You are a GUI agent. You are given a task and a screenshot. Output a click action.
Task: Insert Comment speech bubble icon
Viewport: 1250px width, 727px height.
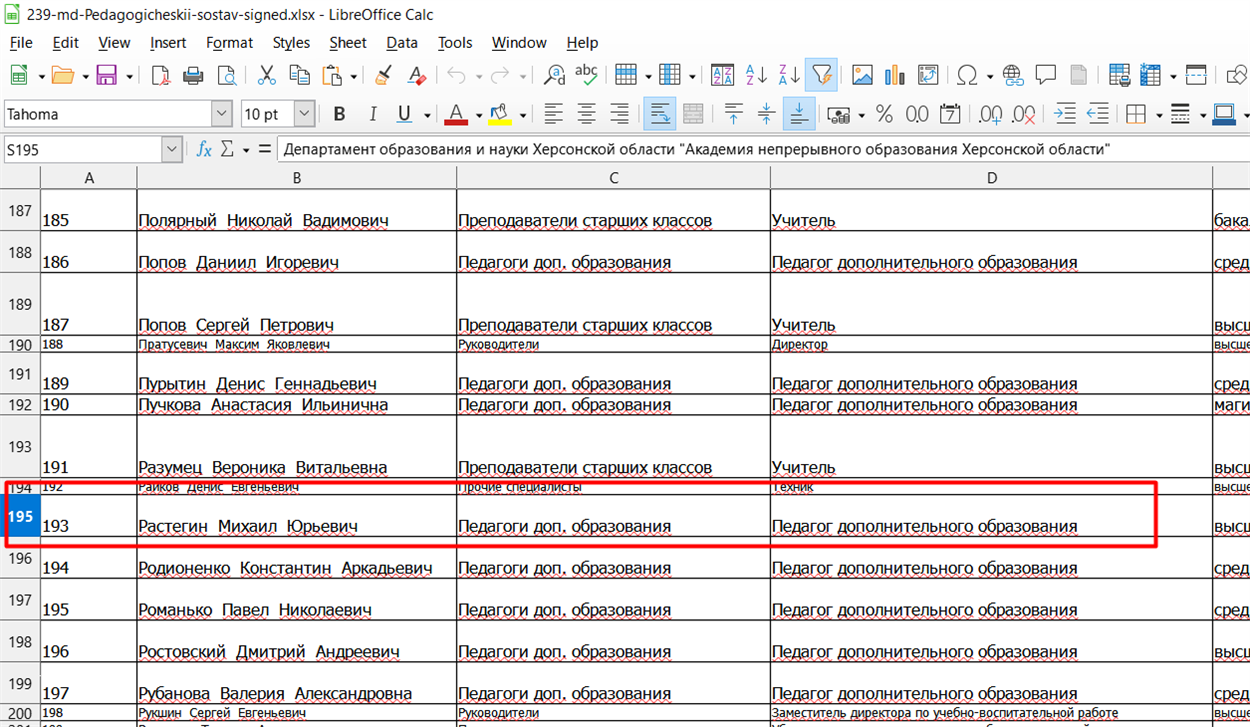[1046, 75]
